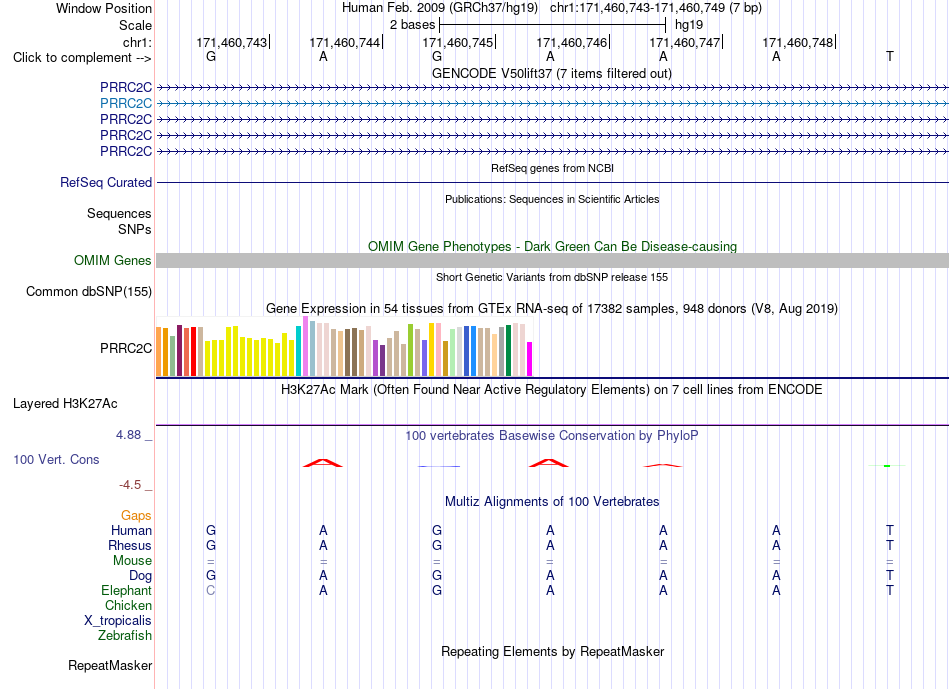Click the 'Click to complement -->' label
Image resolution: width=950 pixels, height=689 pixels.
click(x=82, y=58)
